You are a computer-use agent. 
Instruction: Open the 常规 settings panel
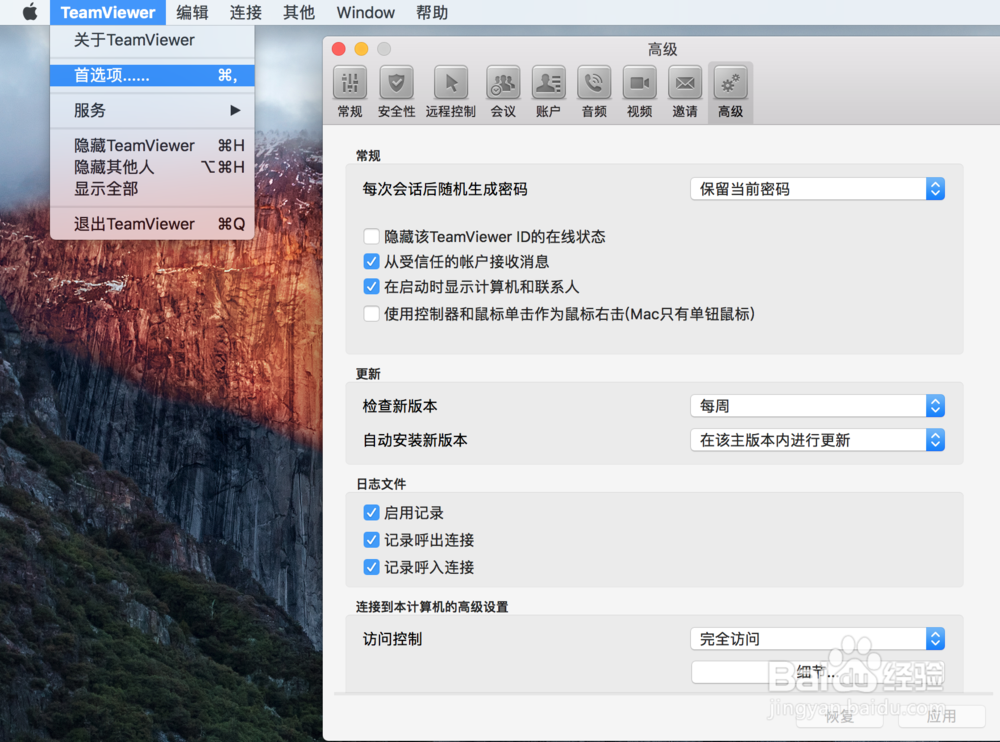348,92
